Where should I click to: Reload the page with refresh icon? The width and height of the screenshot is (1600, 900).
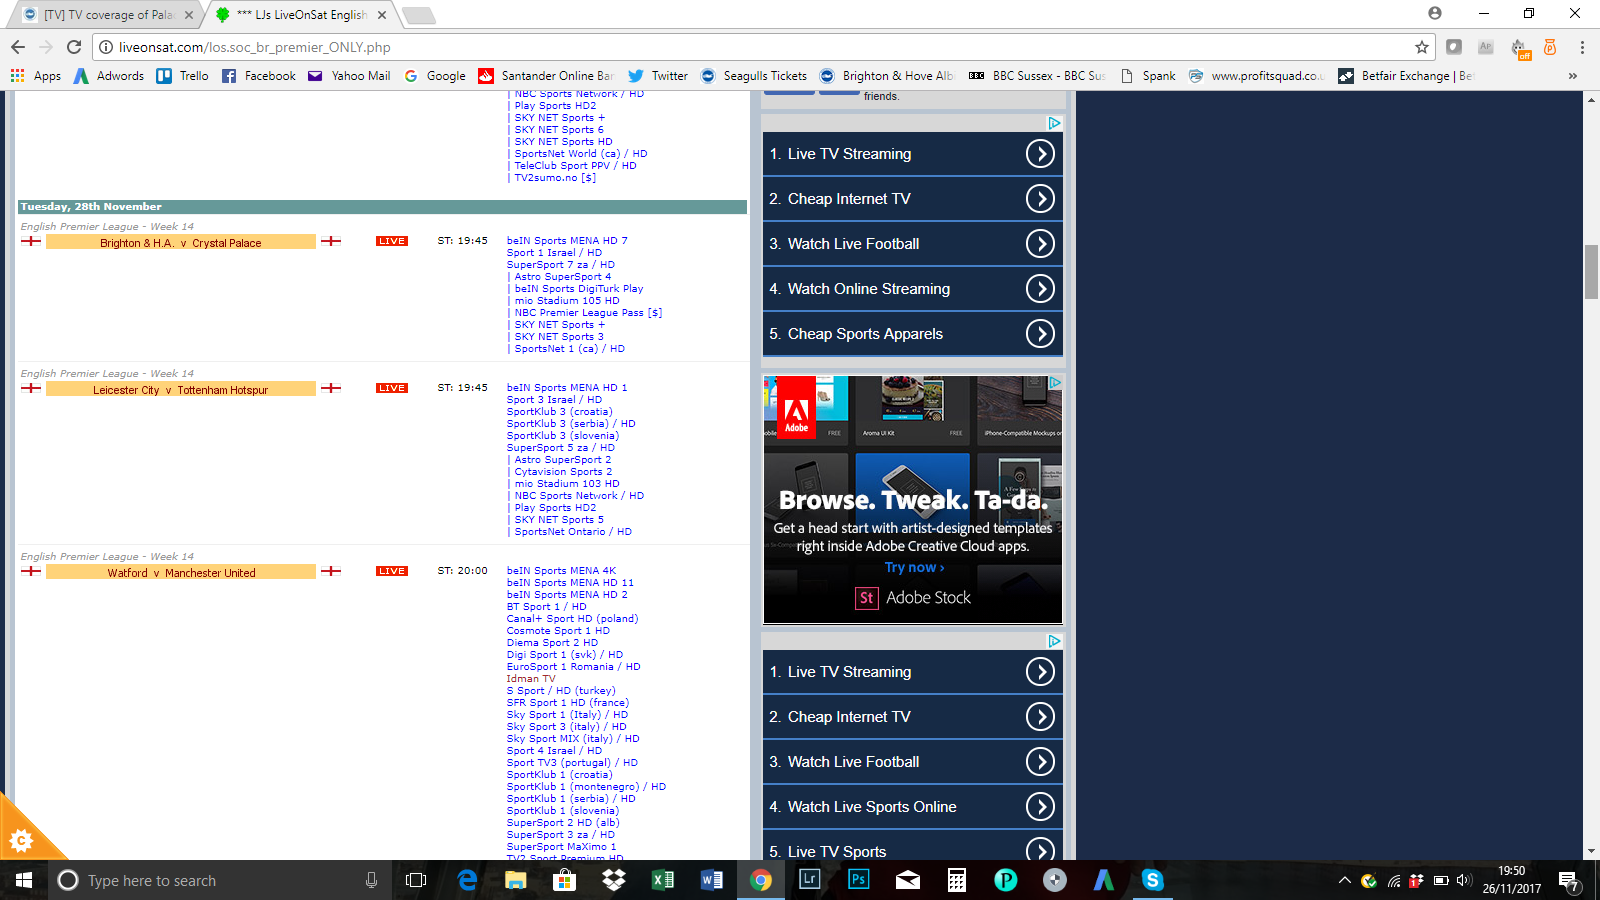(x=74, y=47)
